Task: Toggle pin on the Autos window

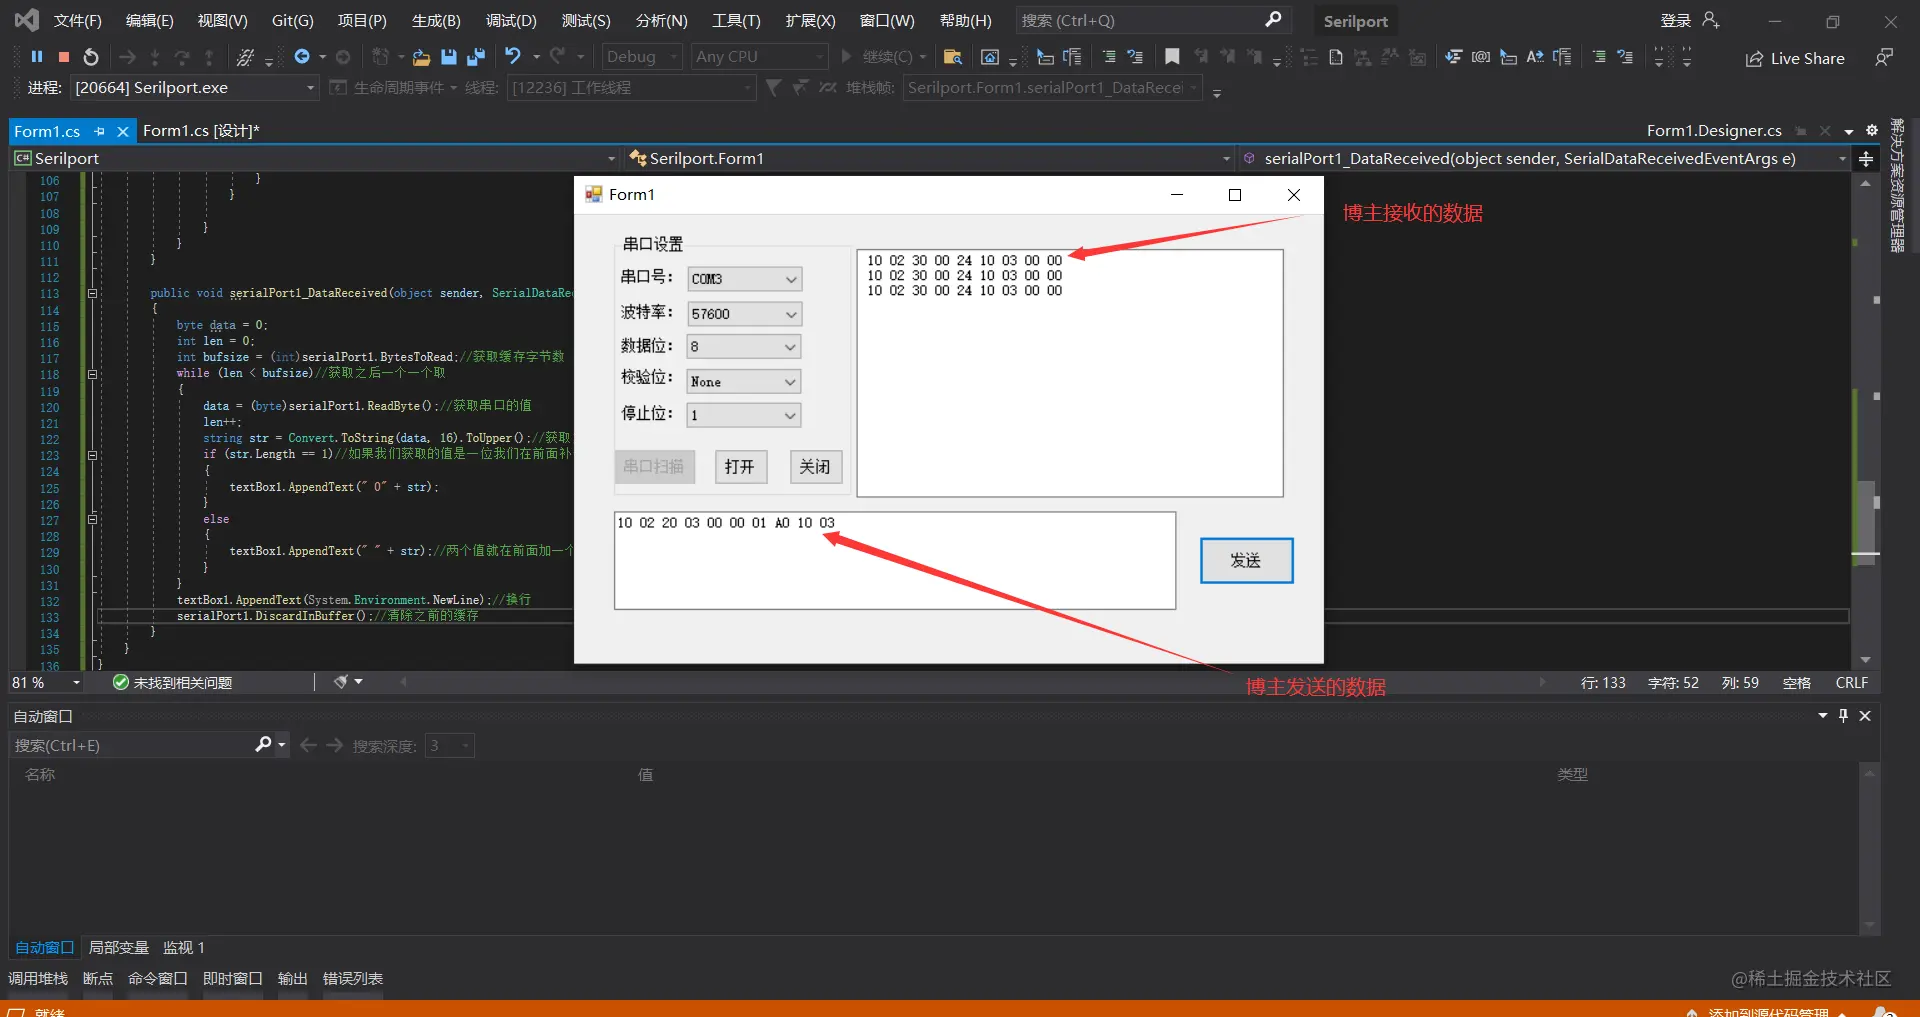Action: 1843,716
